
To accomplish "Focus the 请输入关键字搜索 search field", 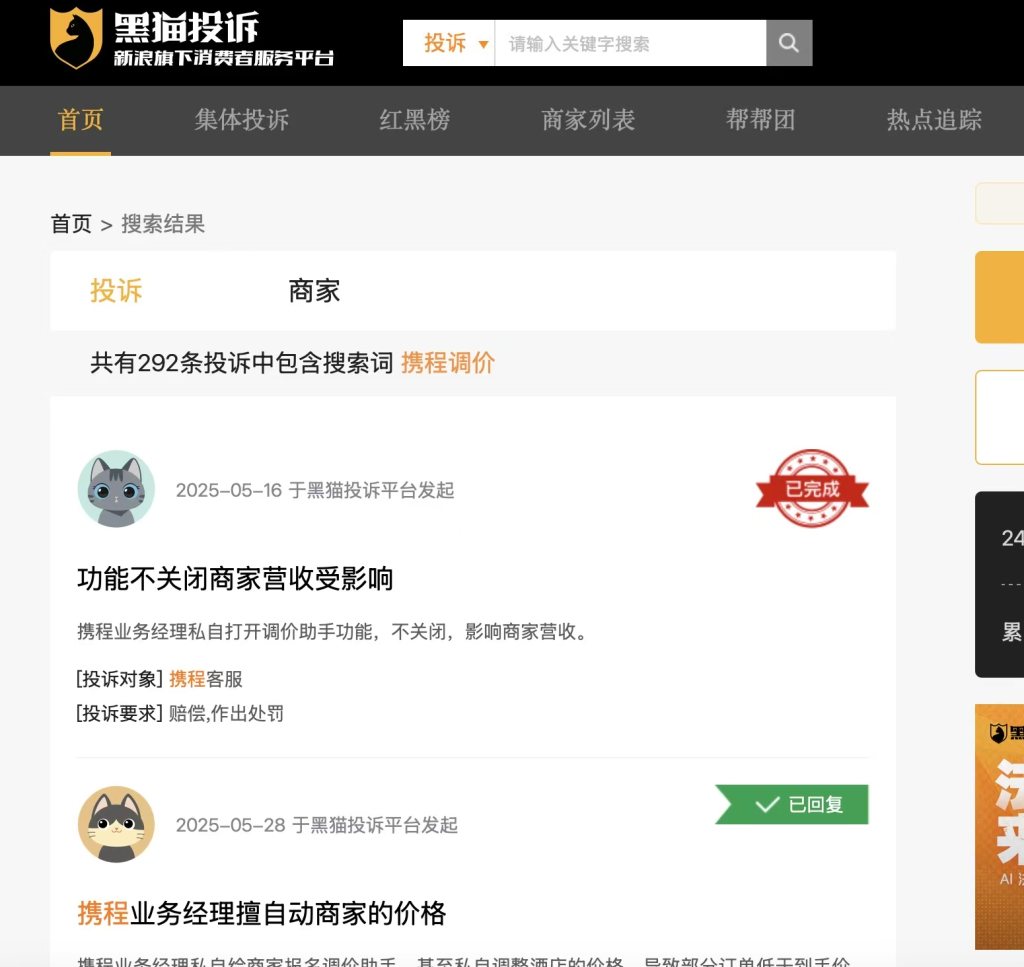I will [x=630, y=43].
